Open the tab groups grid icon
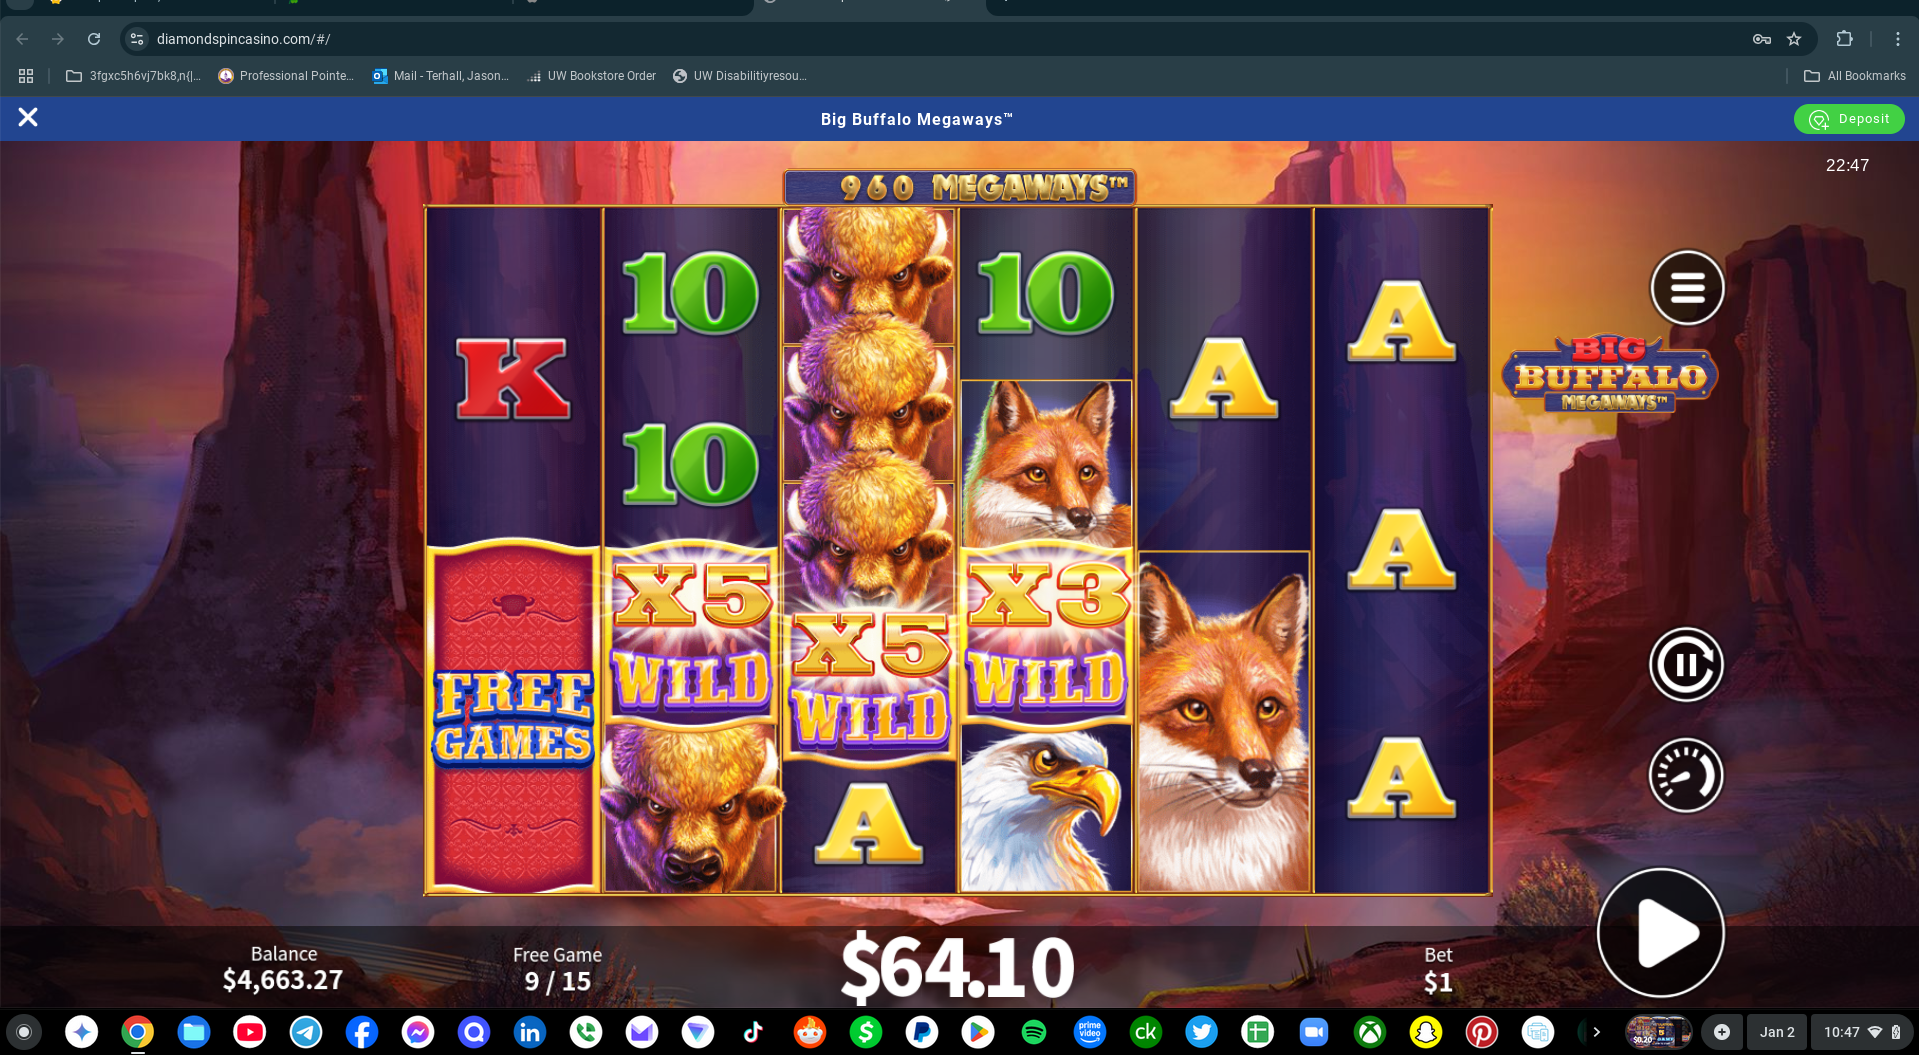The image size is (1919, 1055). [26, 76]
